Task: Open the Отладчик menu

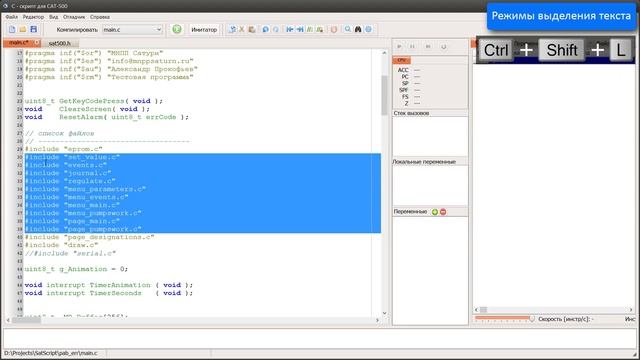Action: (74, 17)
